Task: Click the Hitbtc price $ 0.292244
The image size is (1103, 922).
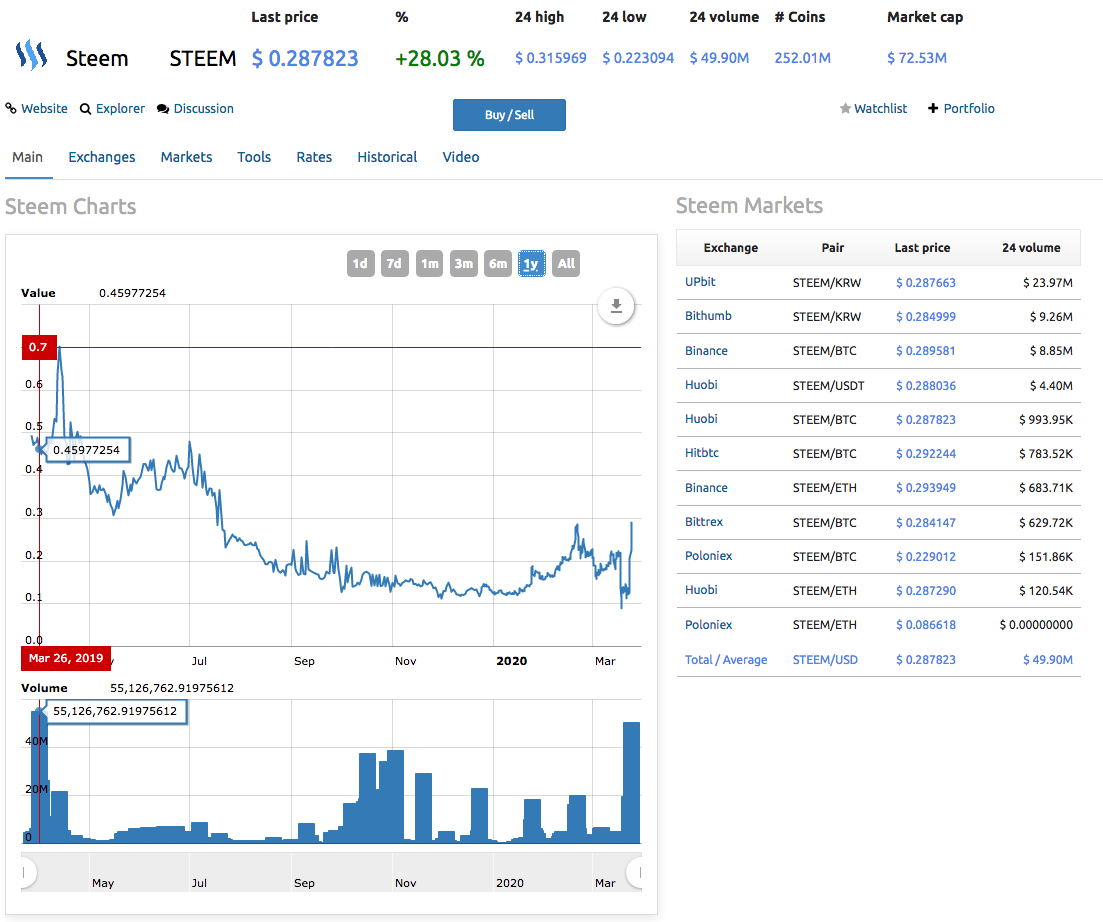Action: coord(926,454)
